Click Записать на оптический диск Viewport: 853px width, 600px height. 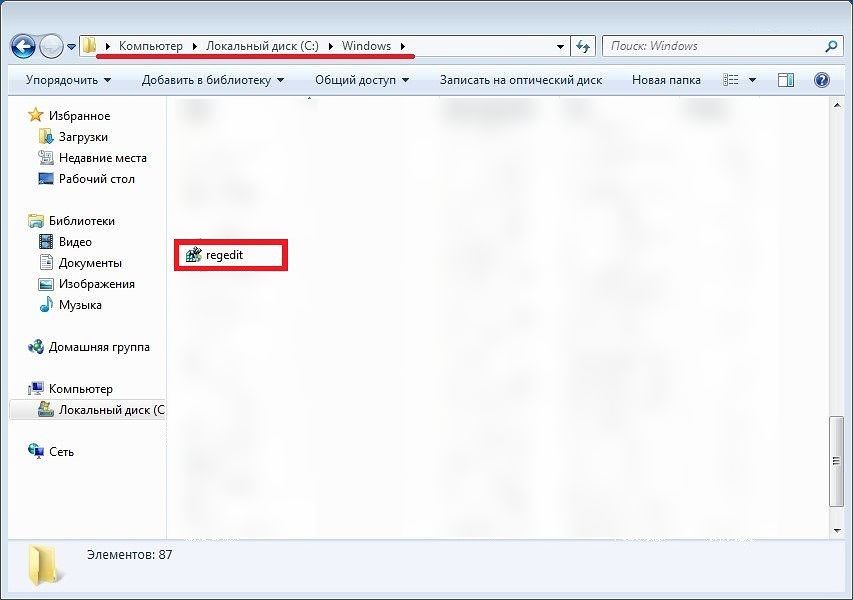521,80
